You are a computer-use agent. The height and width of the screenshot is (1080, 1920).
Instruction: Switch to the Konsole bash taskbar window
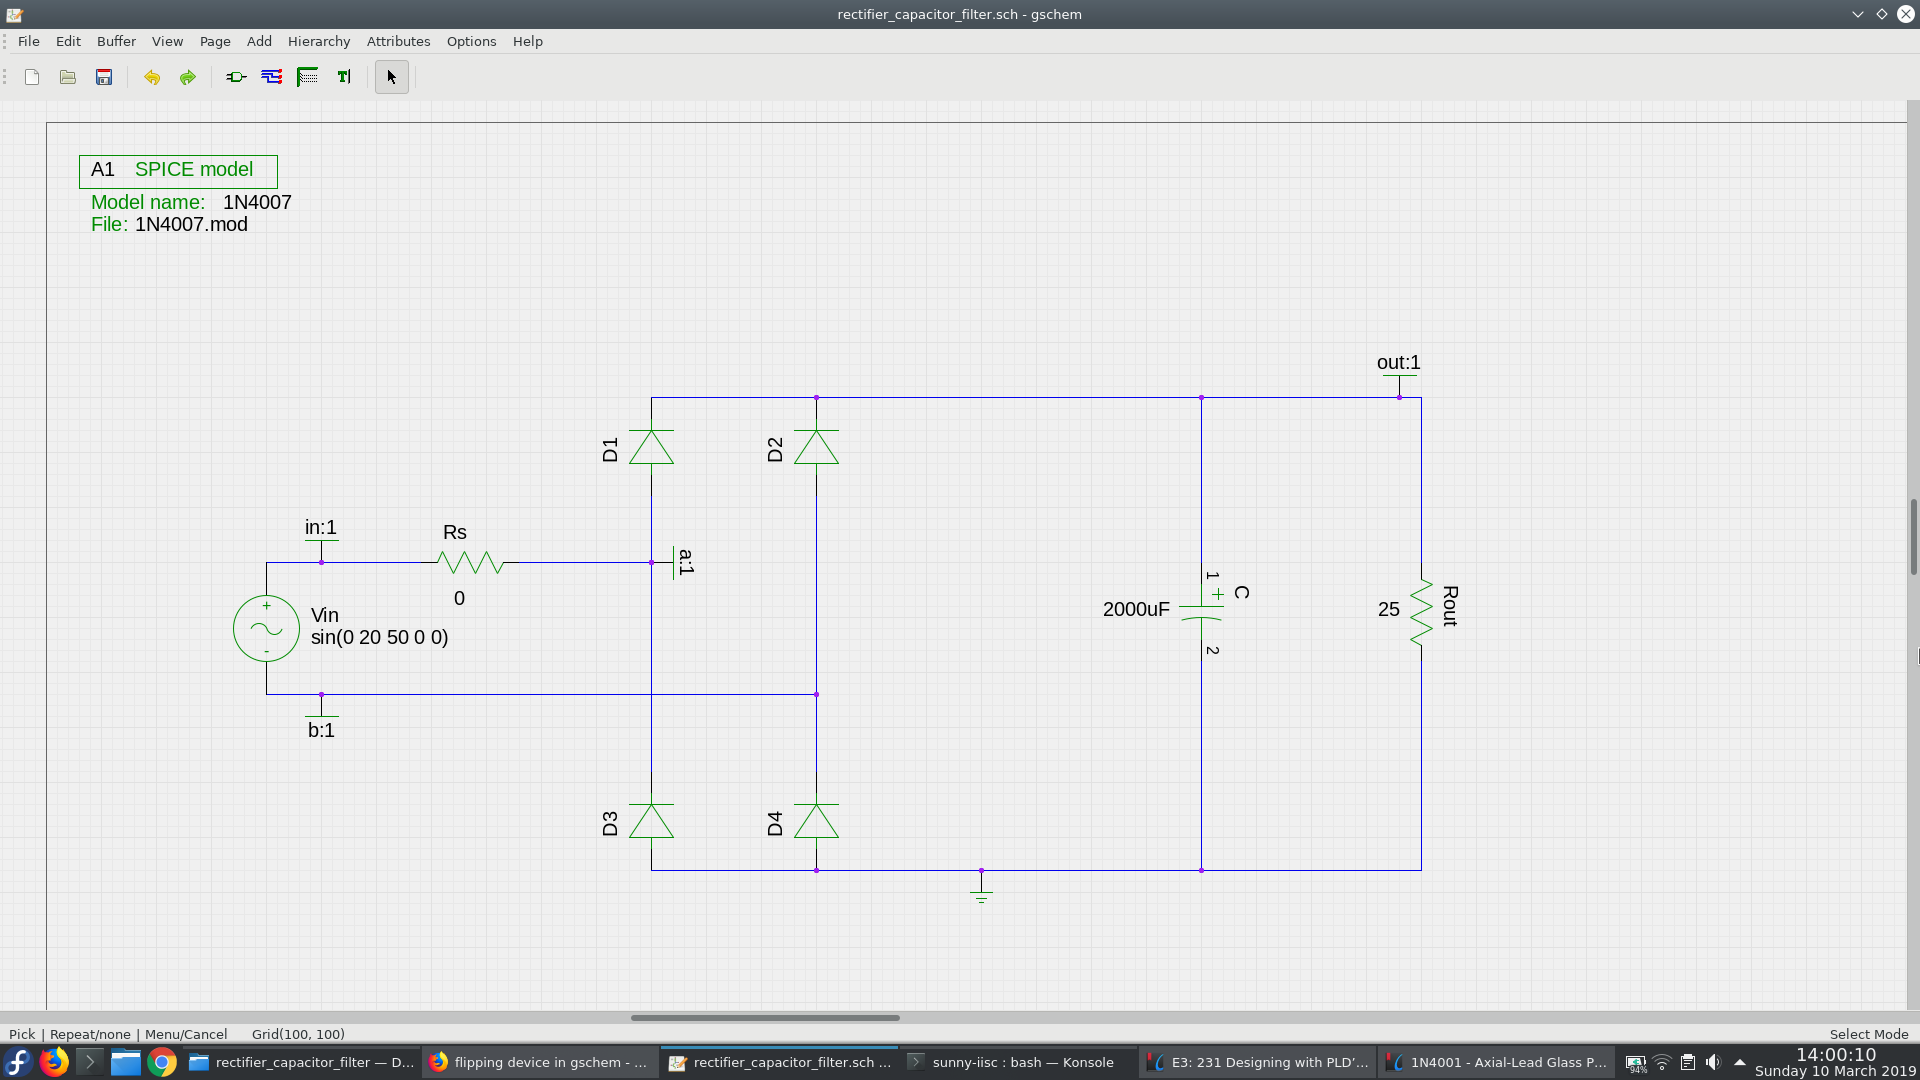click(x=1020, y=1062)
